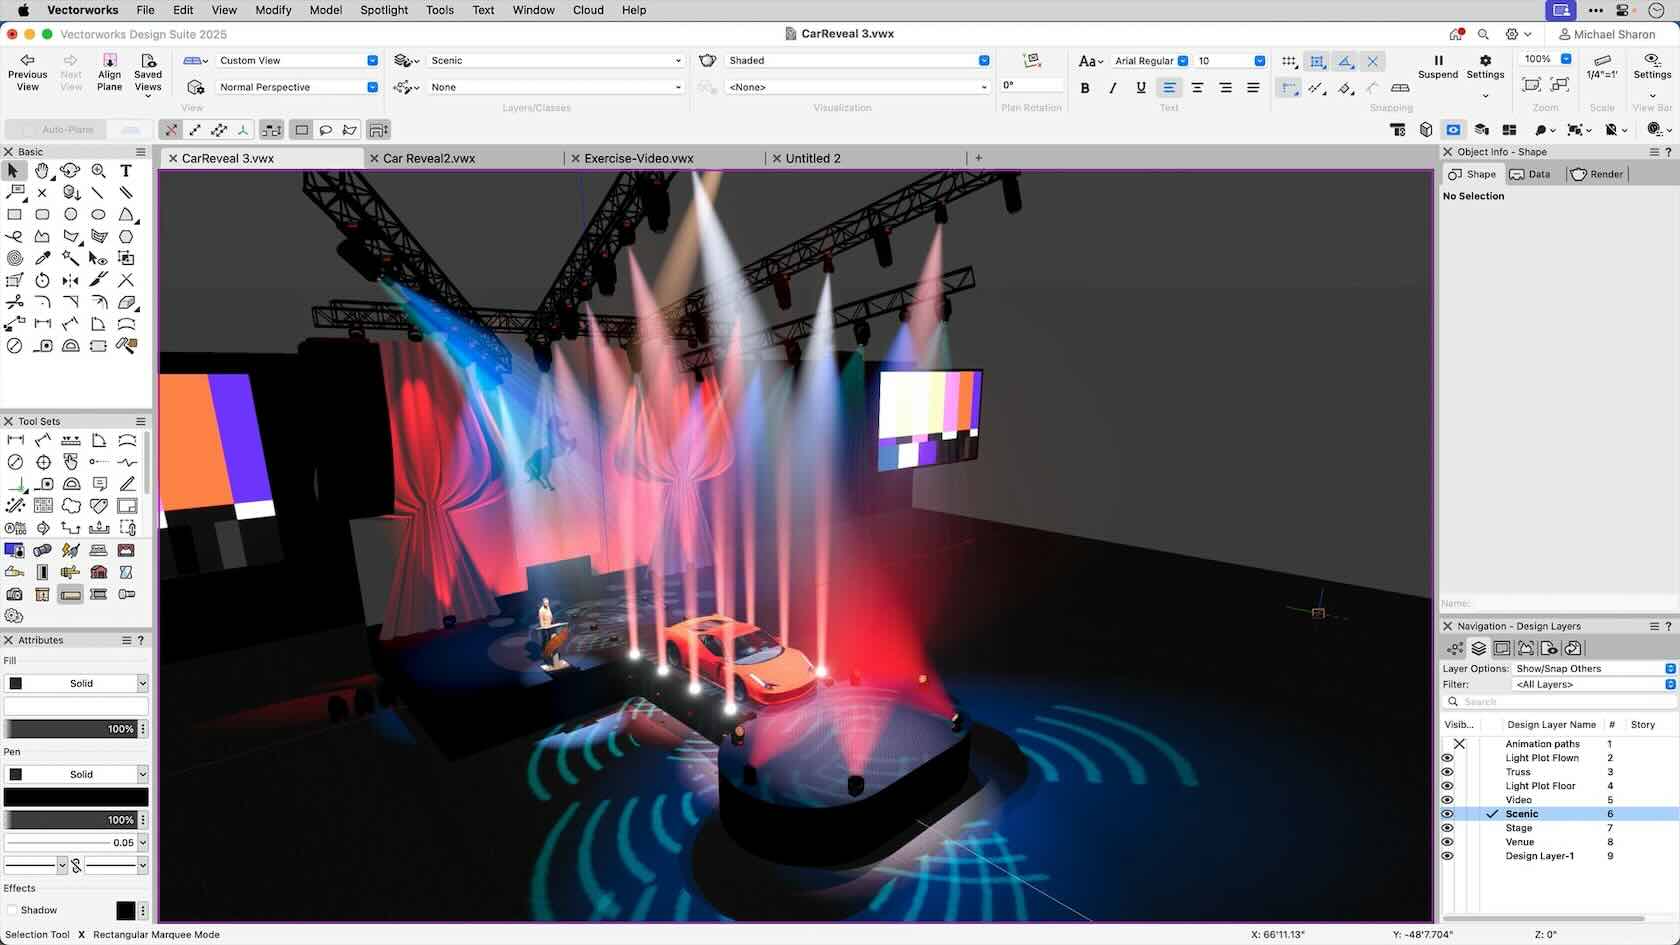Open the Shaded render mode dropdown
The width and height of the screenshot is (1680, 945).
(856, 61)
